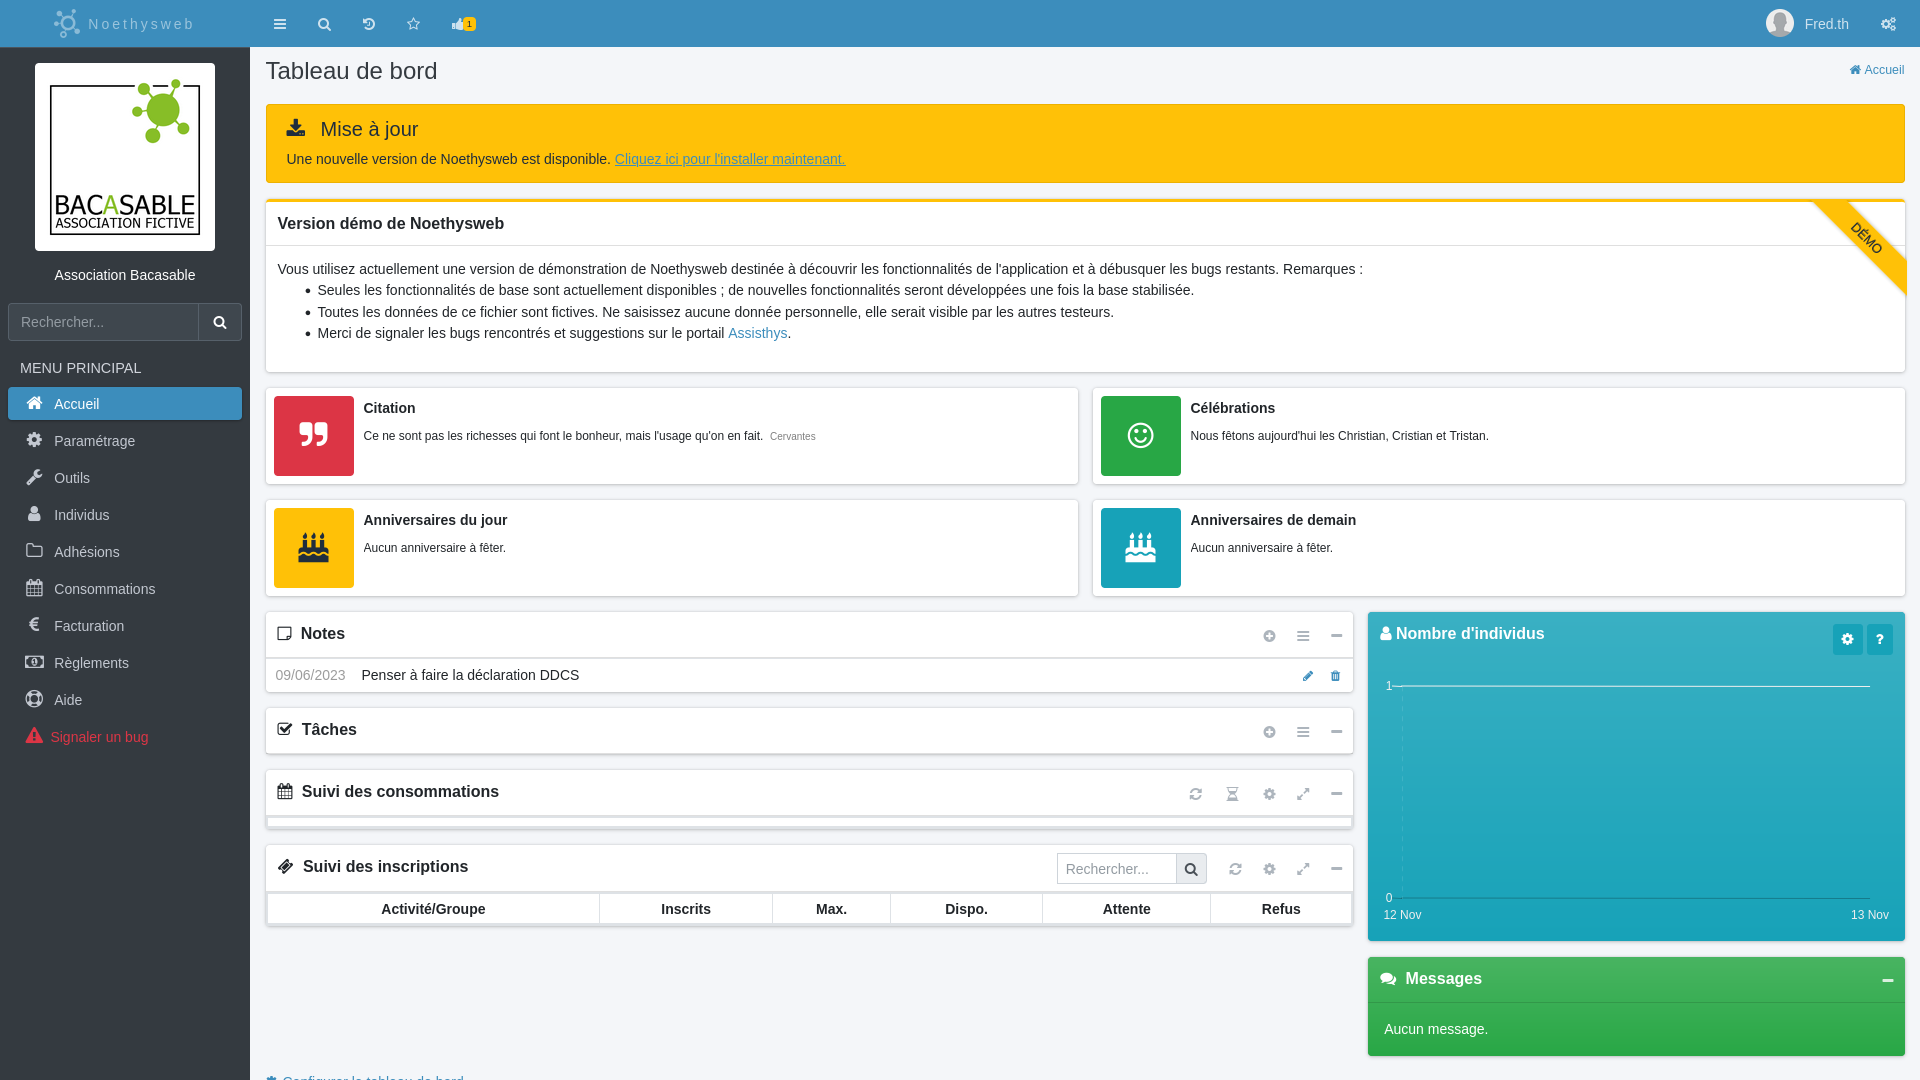Image resolution: width=1920 pixels, height=1080 pixels.
Task: Open Facturation in main menu
Action: 89,626
